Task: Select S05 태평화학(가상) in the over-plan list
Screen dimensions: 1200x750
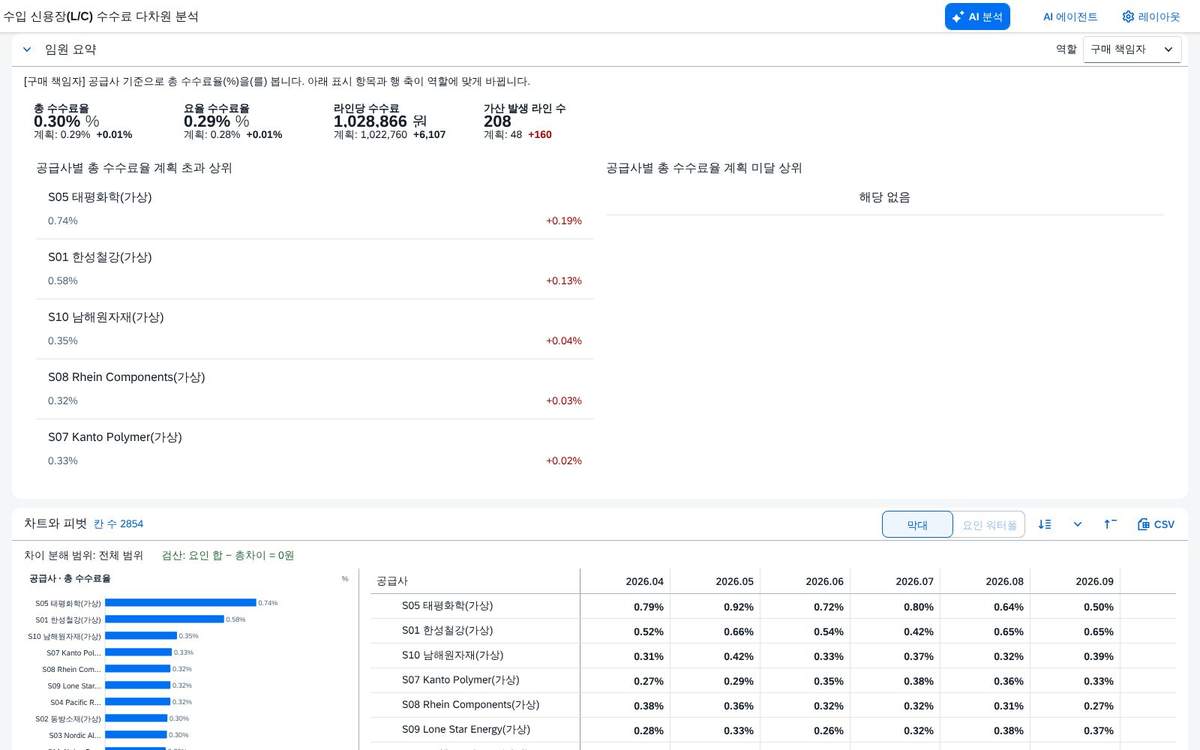Action: point(314,209)
